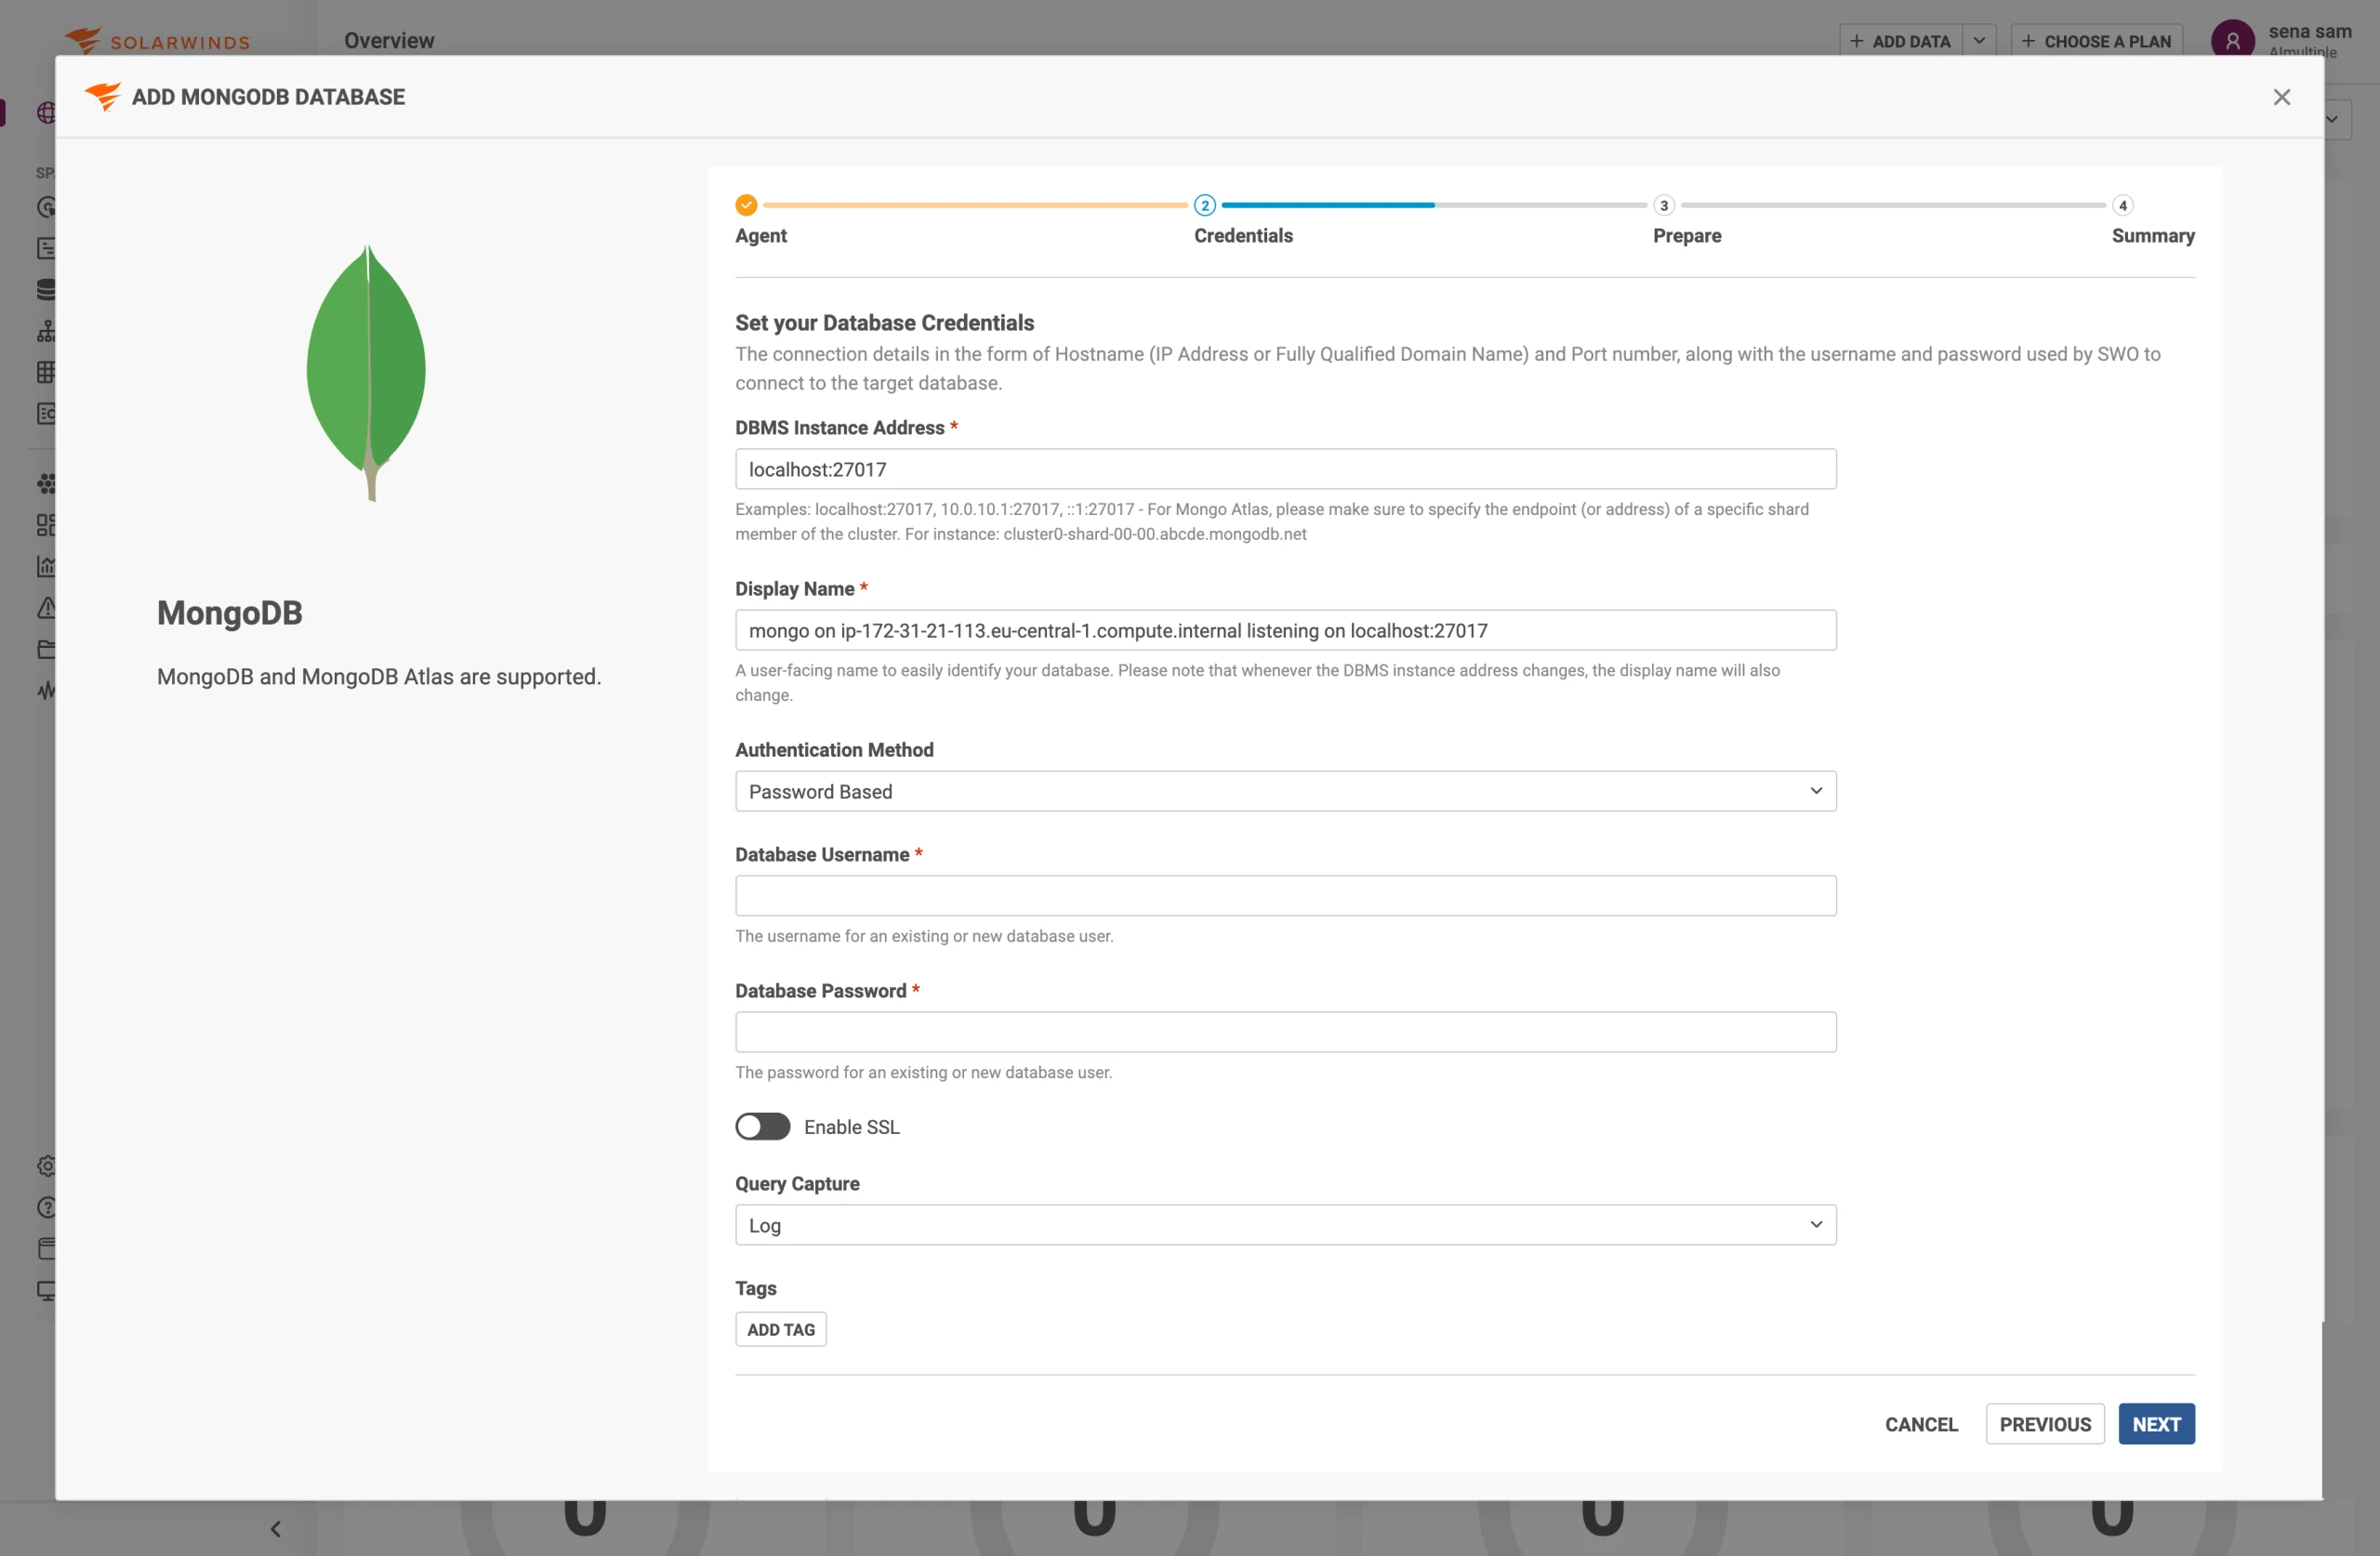Screen dimensions: 2380x1556
Task: Select the Prepare step circle numbered 3
Action: [1663, 205]
